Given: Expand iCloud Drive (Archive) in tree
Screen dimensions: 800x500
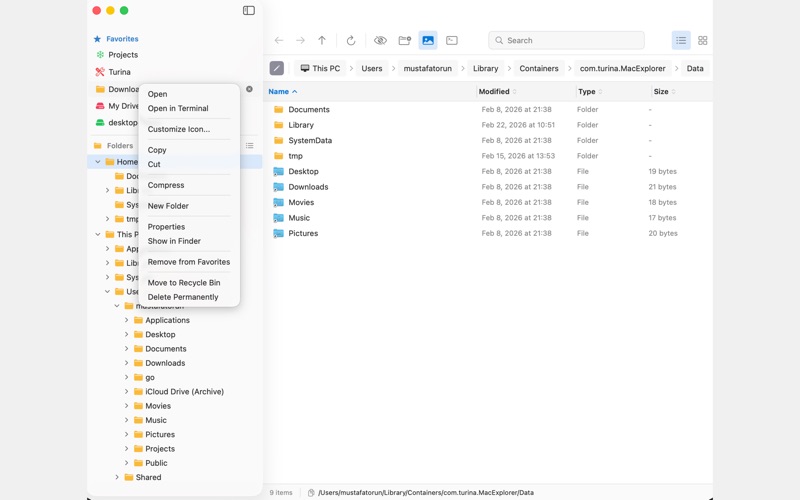Looking at the screenshot, I should coord(127,391).
